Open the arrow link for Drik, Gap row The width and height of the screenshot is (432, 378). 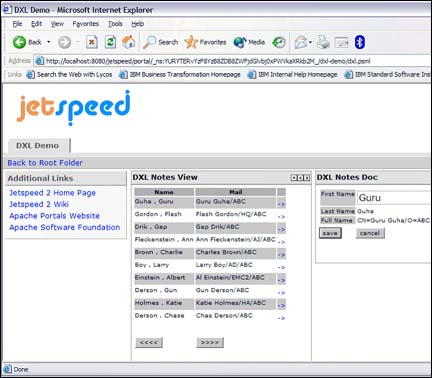[281, 229]
